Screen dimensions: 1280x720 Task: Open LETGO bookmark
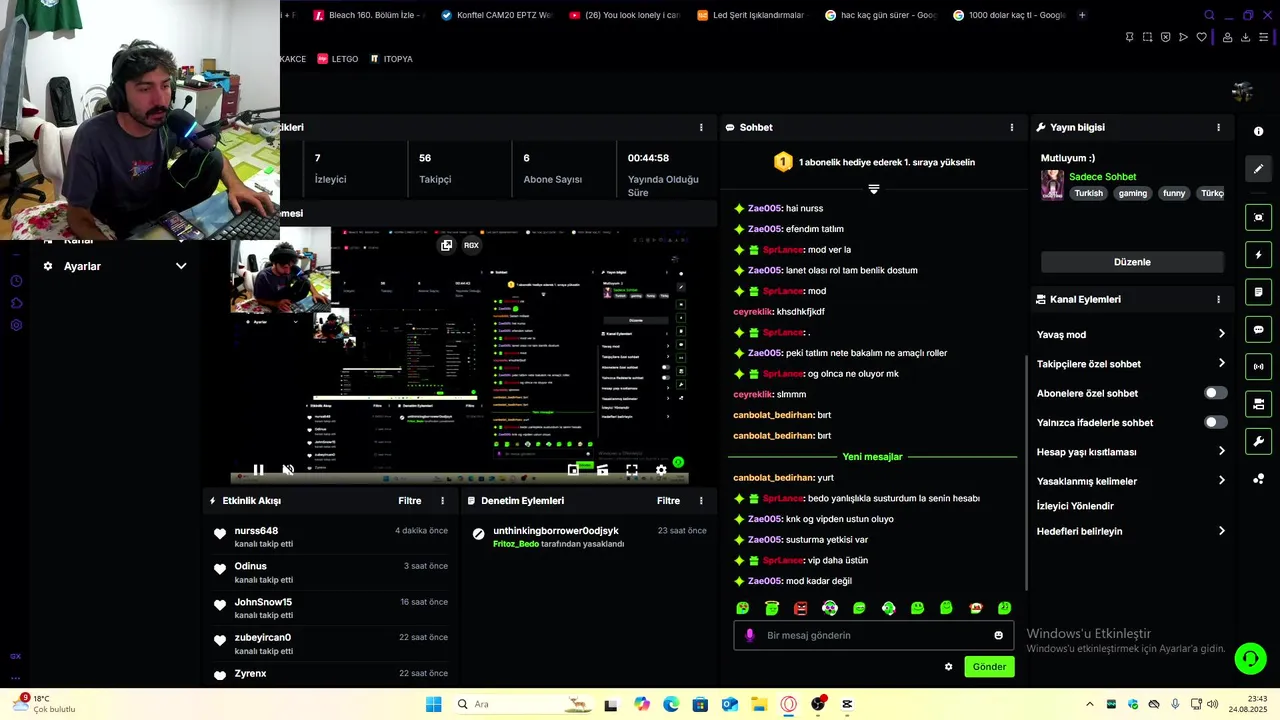(x=337, y=59)
